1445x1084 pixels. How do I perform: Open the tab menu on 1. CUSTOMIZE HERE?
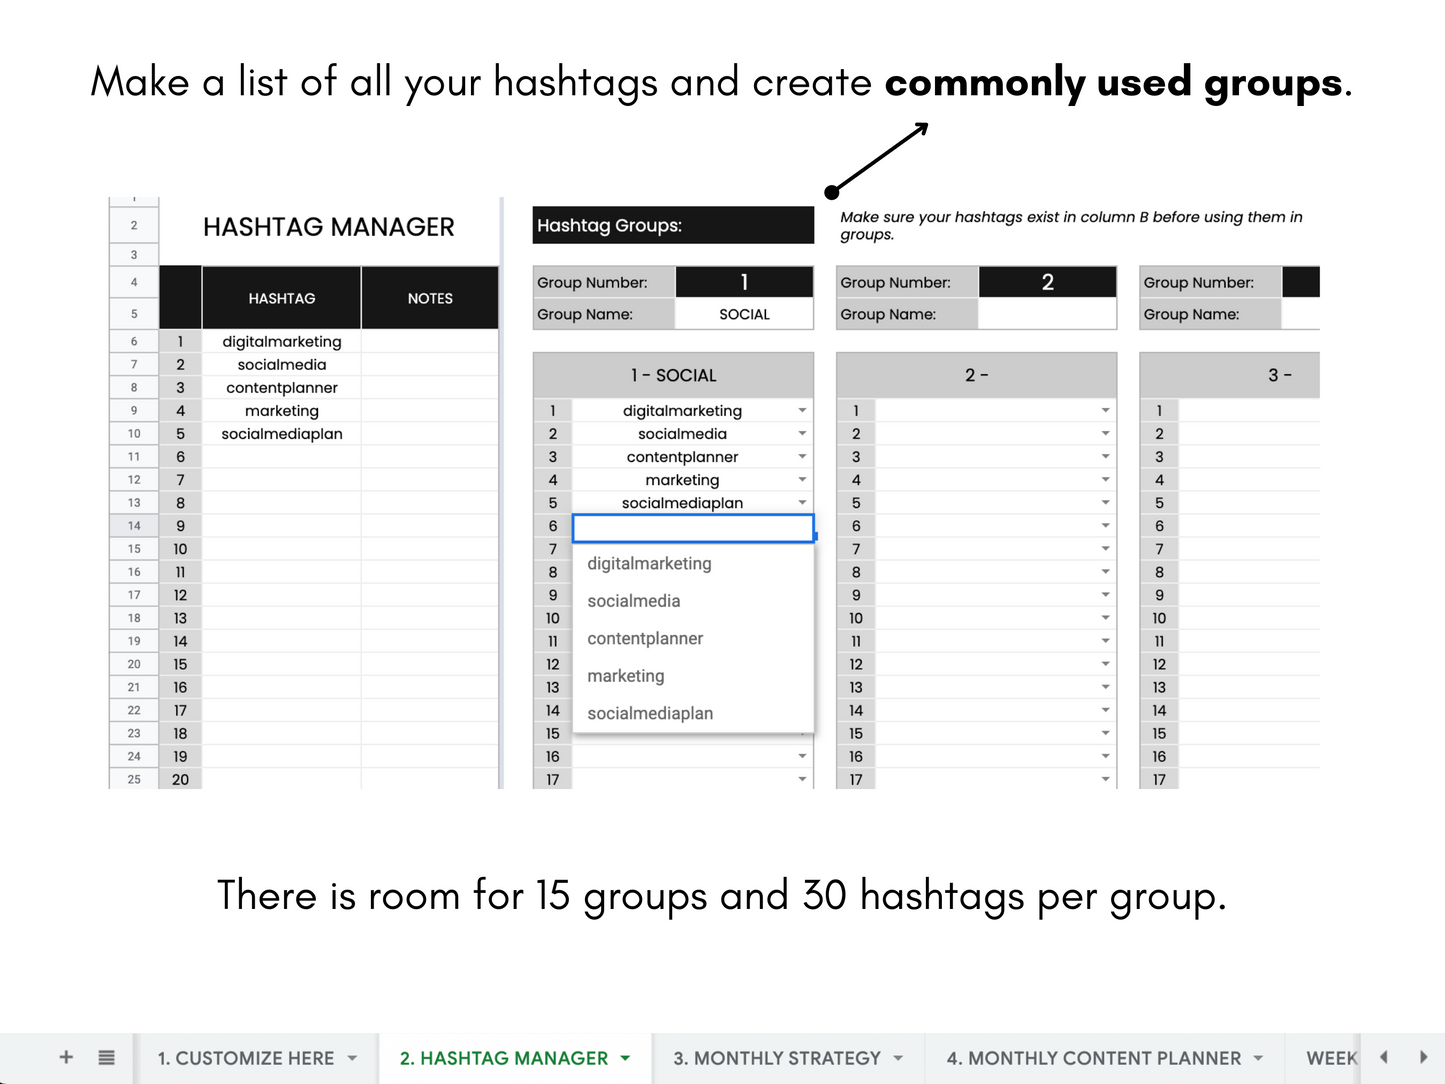pyautogui.click(x=352, y=1057)
